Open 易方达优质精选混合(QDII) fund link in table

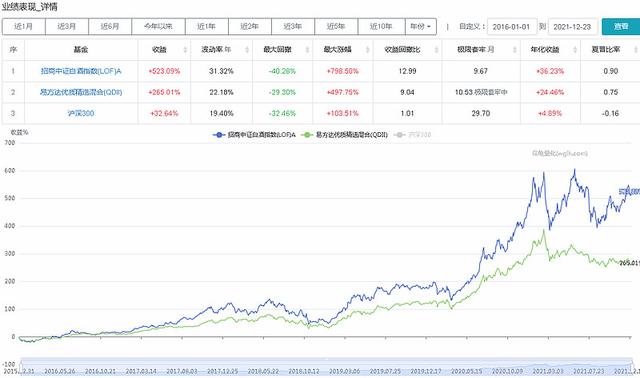[81, 92]
